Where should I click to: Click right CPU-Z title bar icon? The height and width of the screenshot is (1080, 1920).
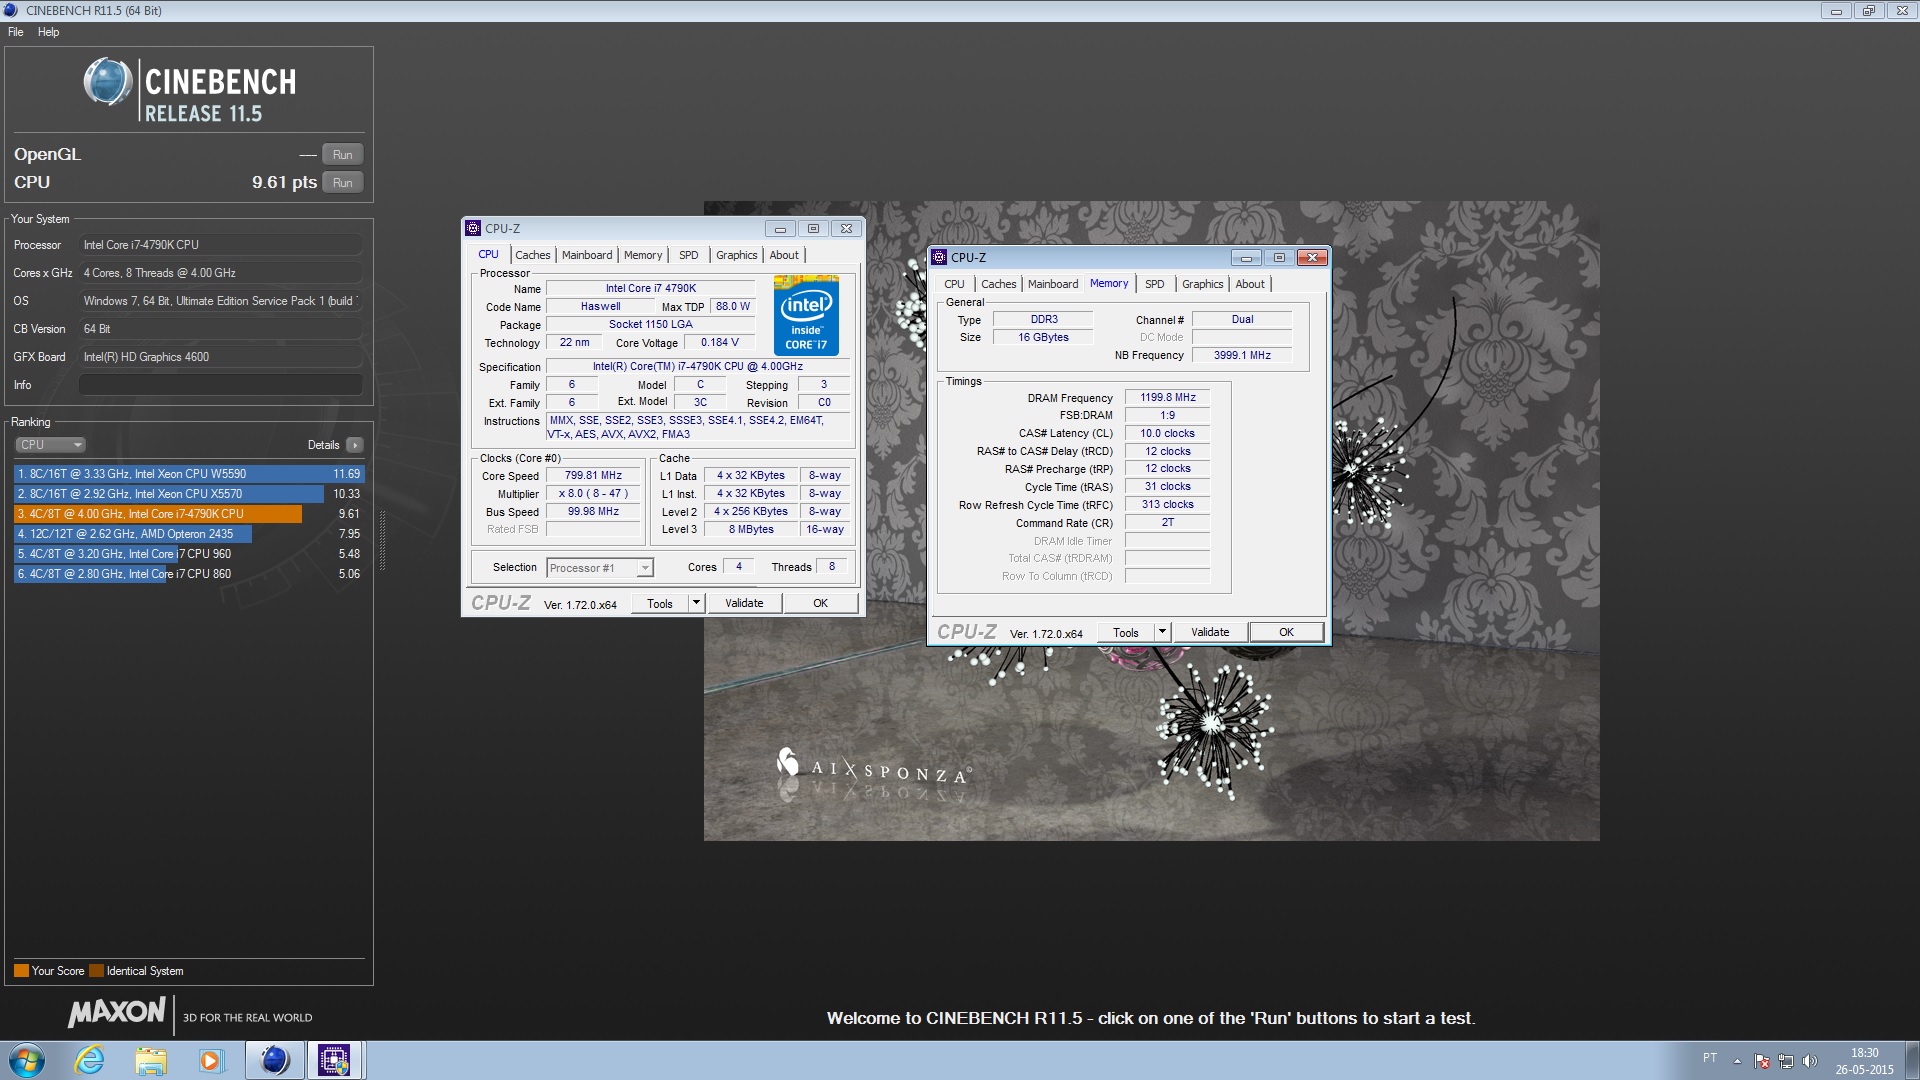coord(940,258)
